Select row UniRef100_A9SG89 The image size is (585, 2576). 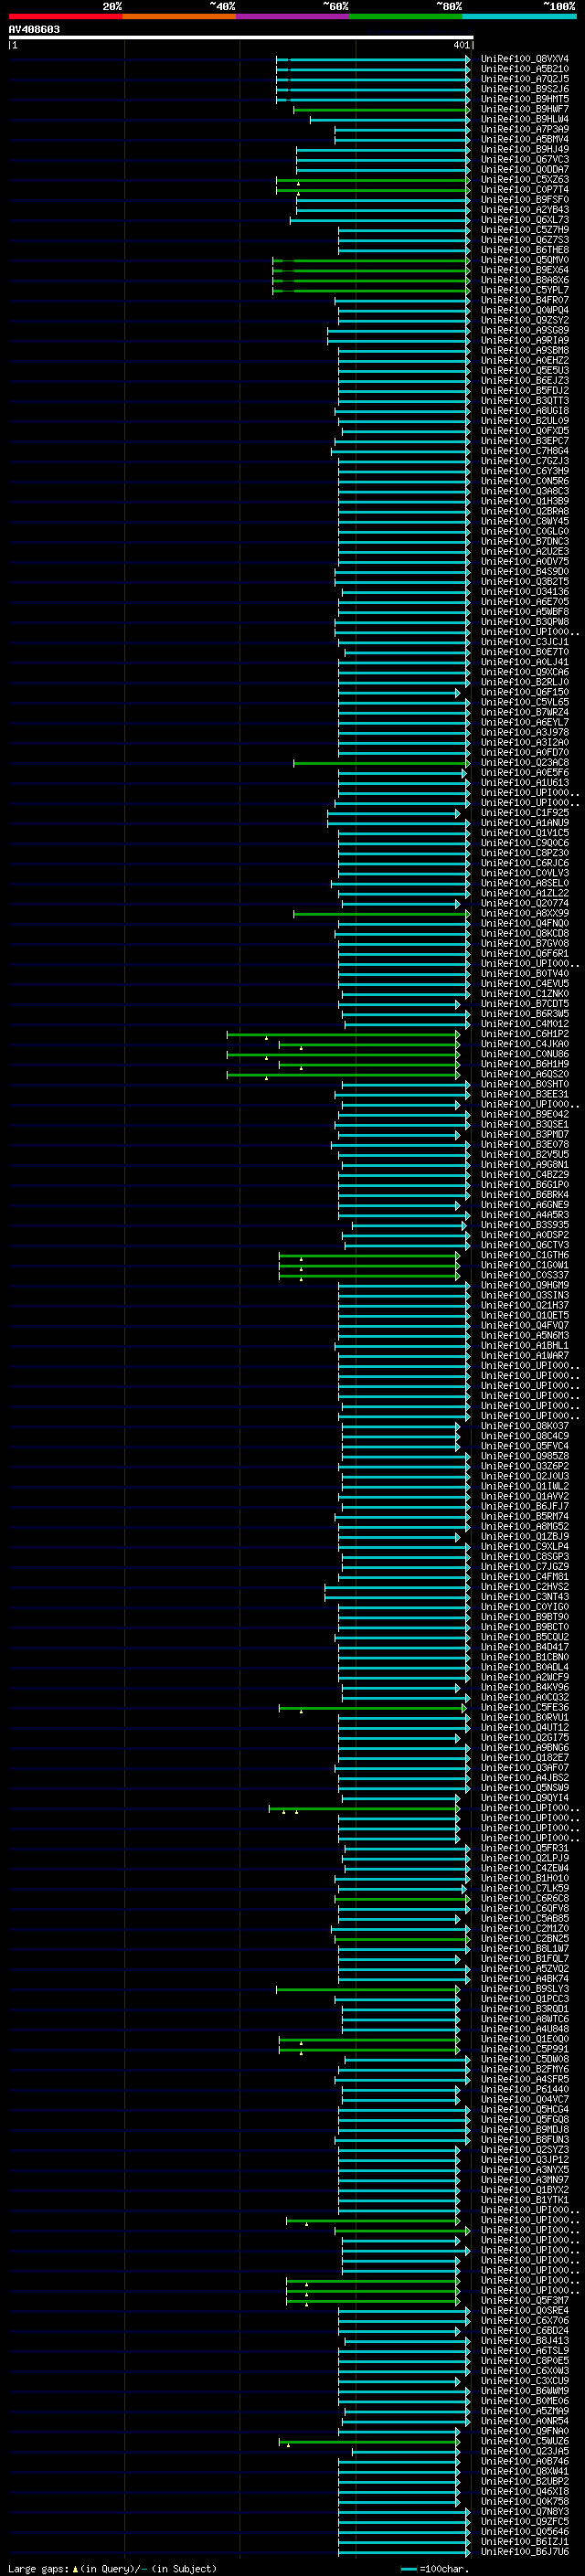524,330
